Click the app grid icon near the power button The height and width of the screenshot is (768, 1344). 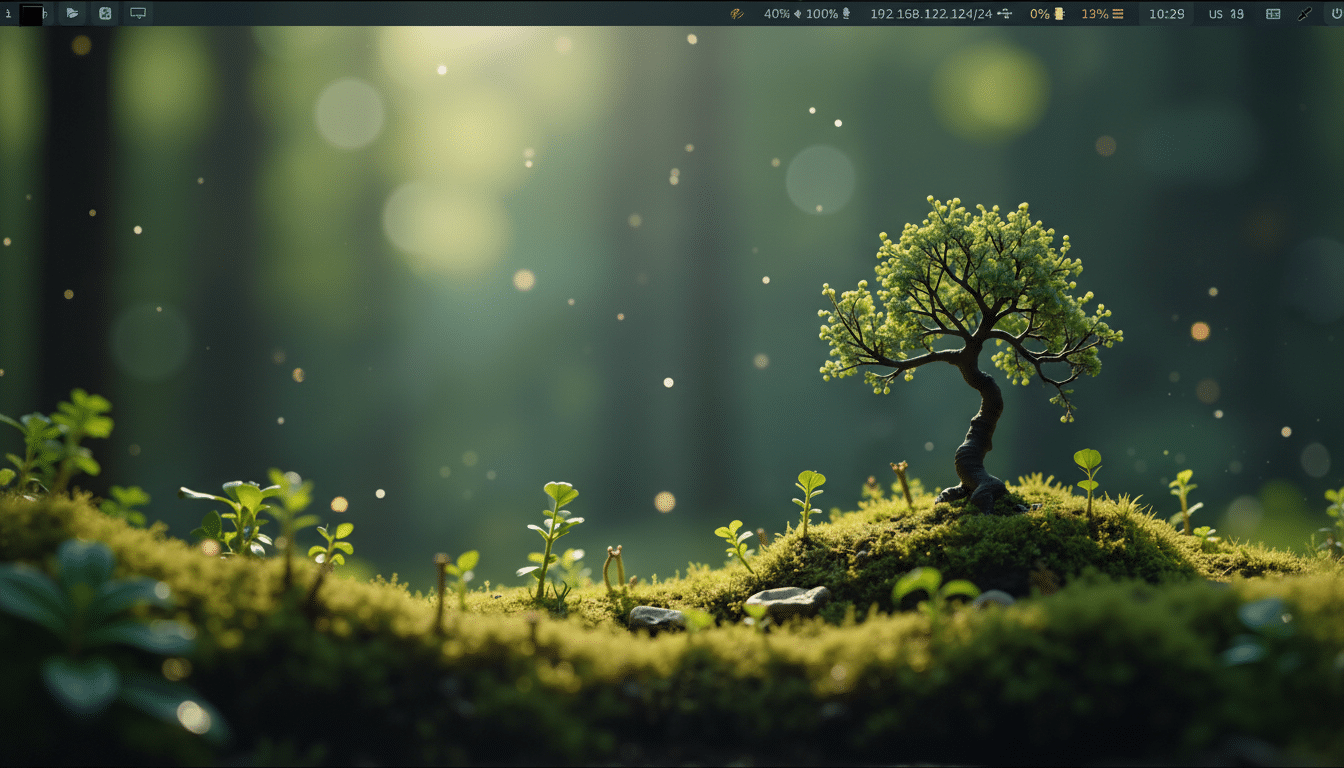point(1273,13)
